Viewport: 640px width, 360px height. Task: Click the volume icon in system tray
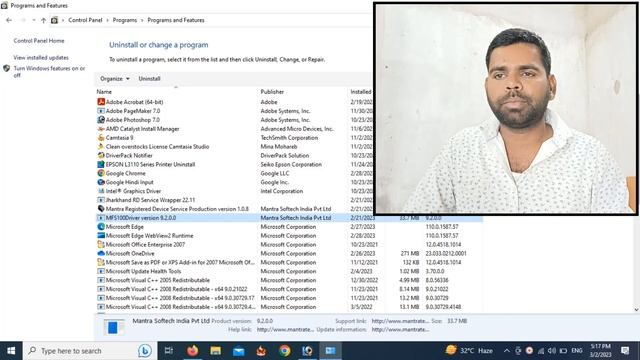click(x=552, y=351)
